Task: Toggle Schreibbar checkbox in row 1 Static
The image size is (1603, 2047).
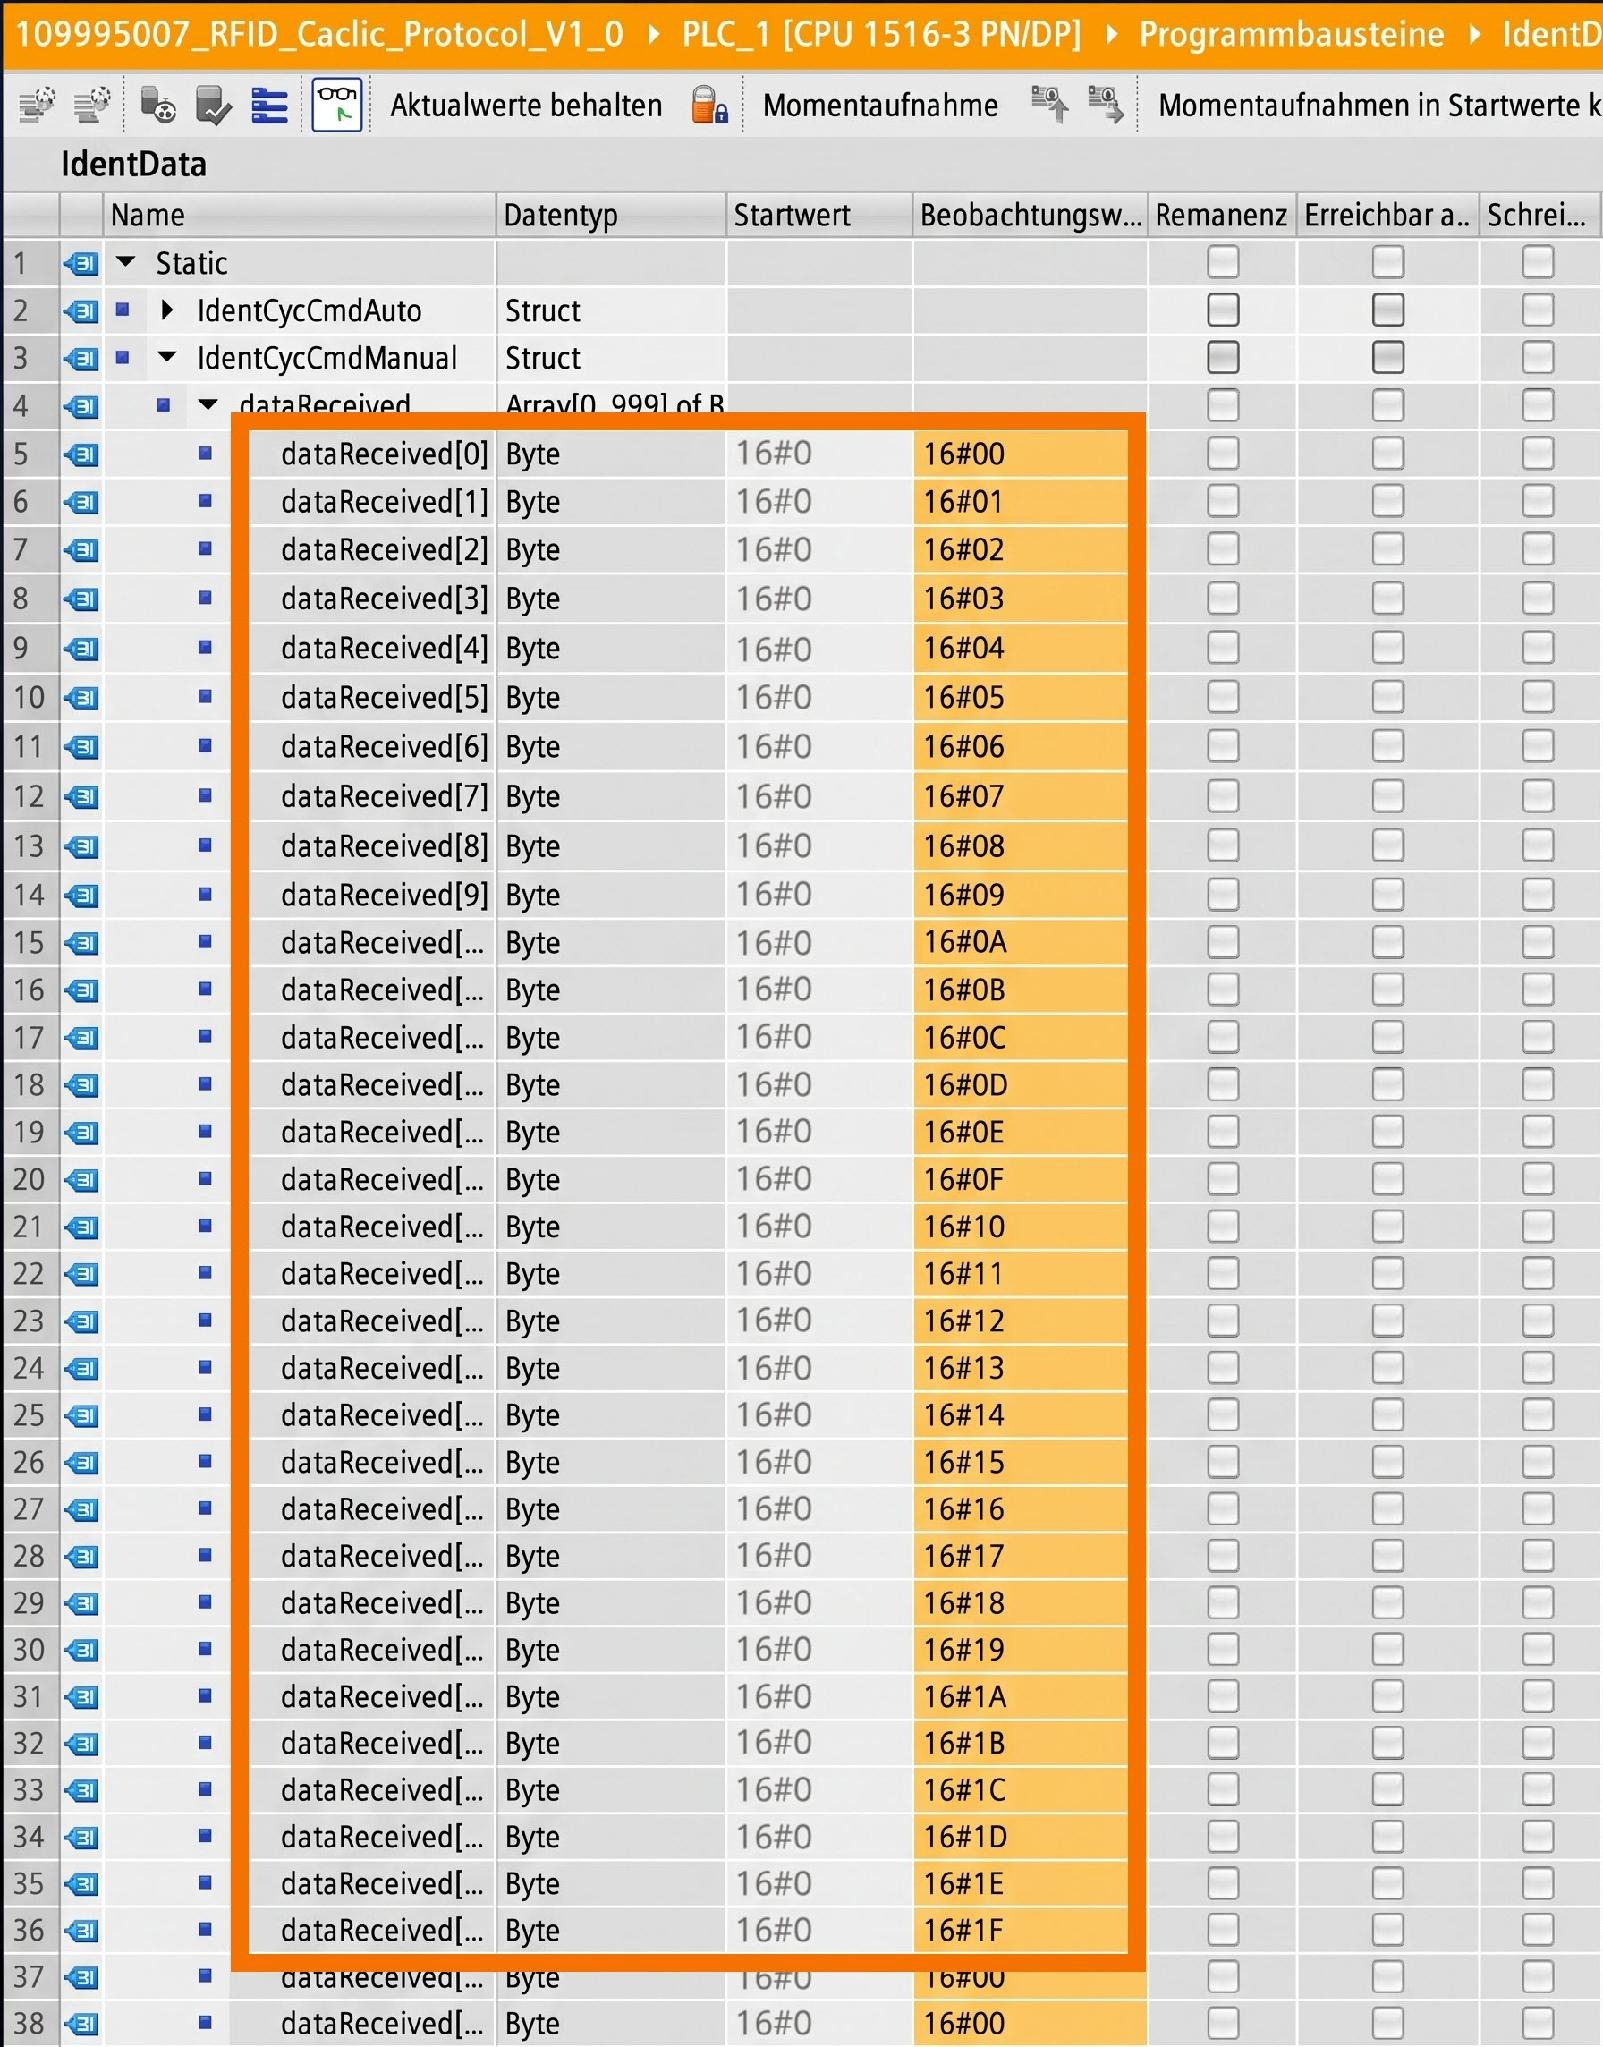Action: point(1537,263)
